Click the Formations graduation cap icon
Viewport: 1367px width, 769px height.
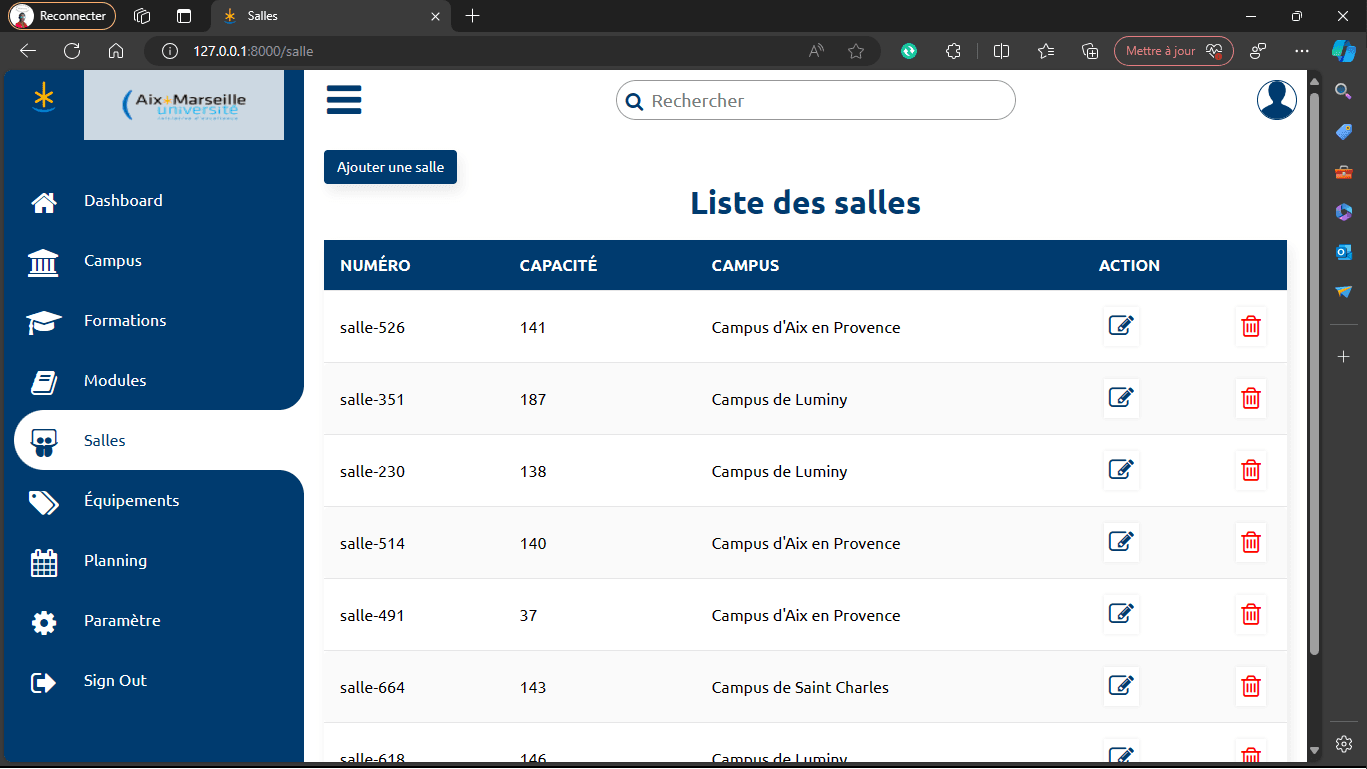(x=44, y=322)
